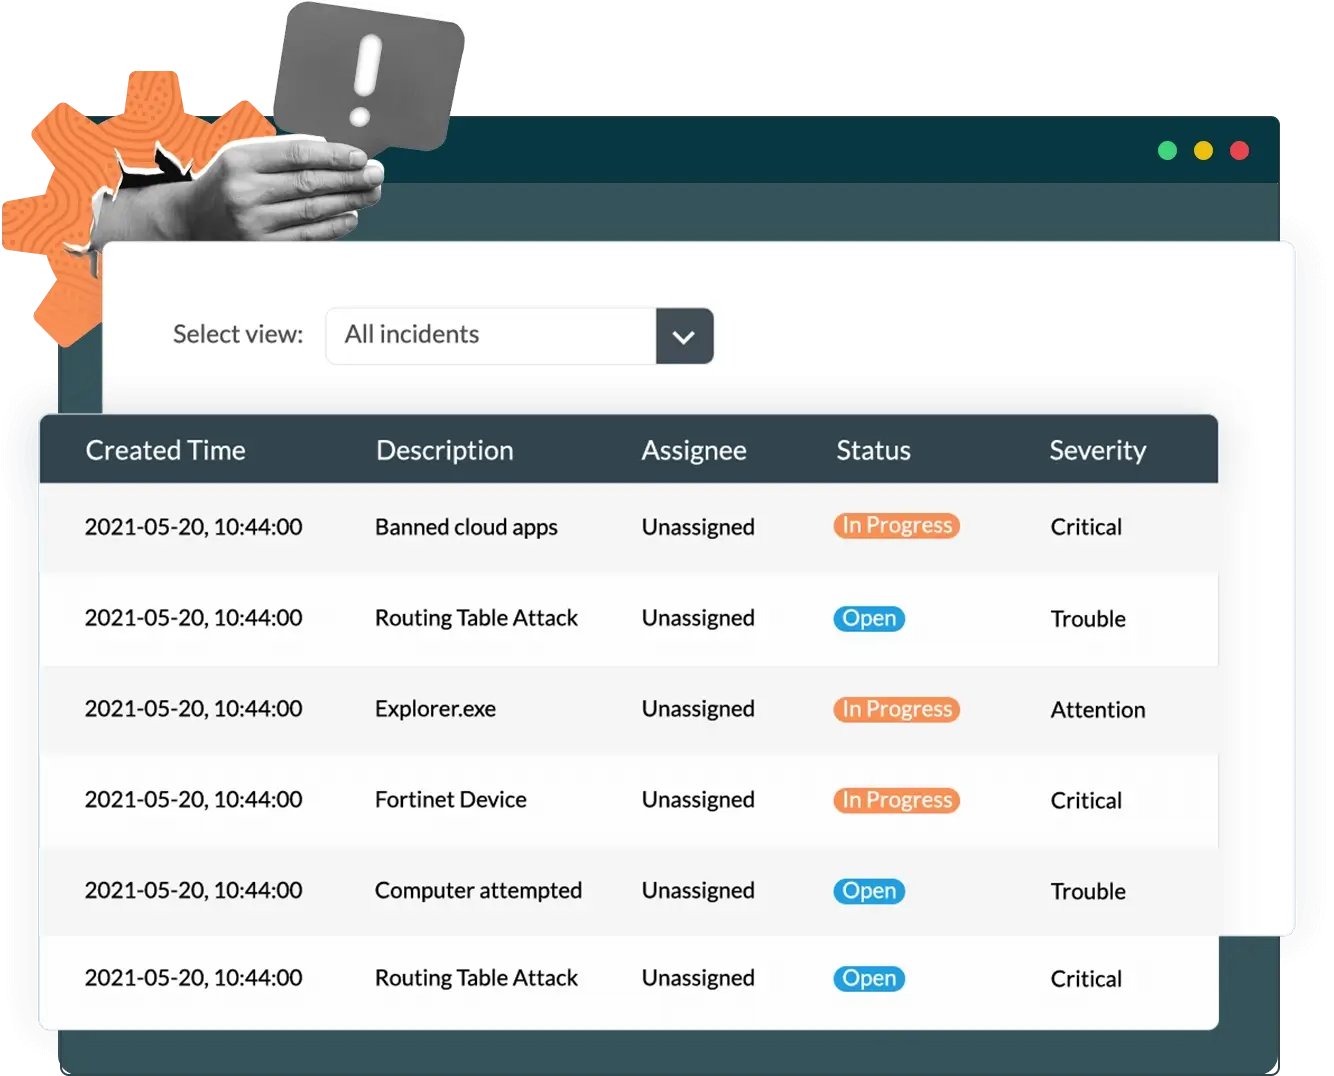Click Unassigned for Banned cloud apps
Viewport: 1334px width, 1076px height.
coord(698,527)
